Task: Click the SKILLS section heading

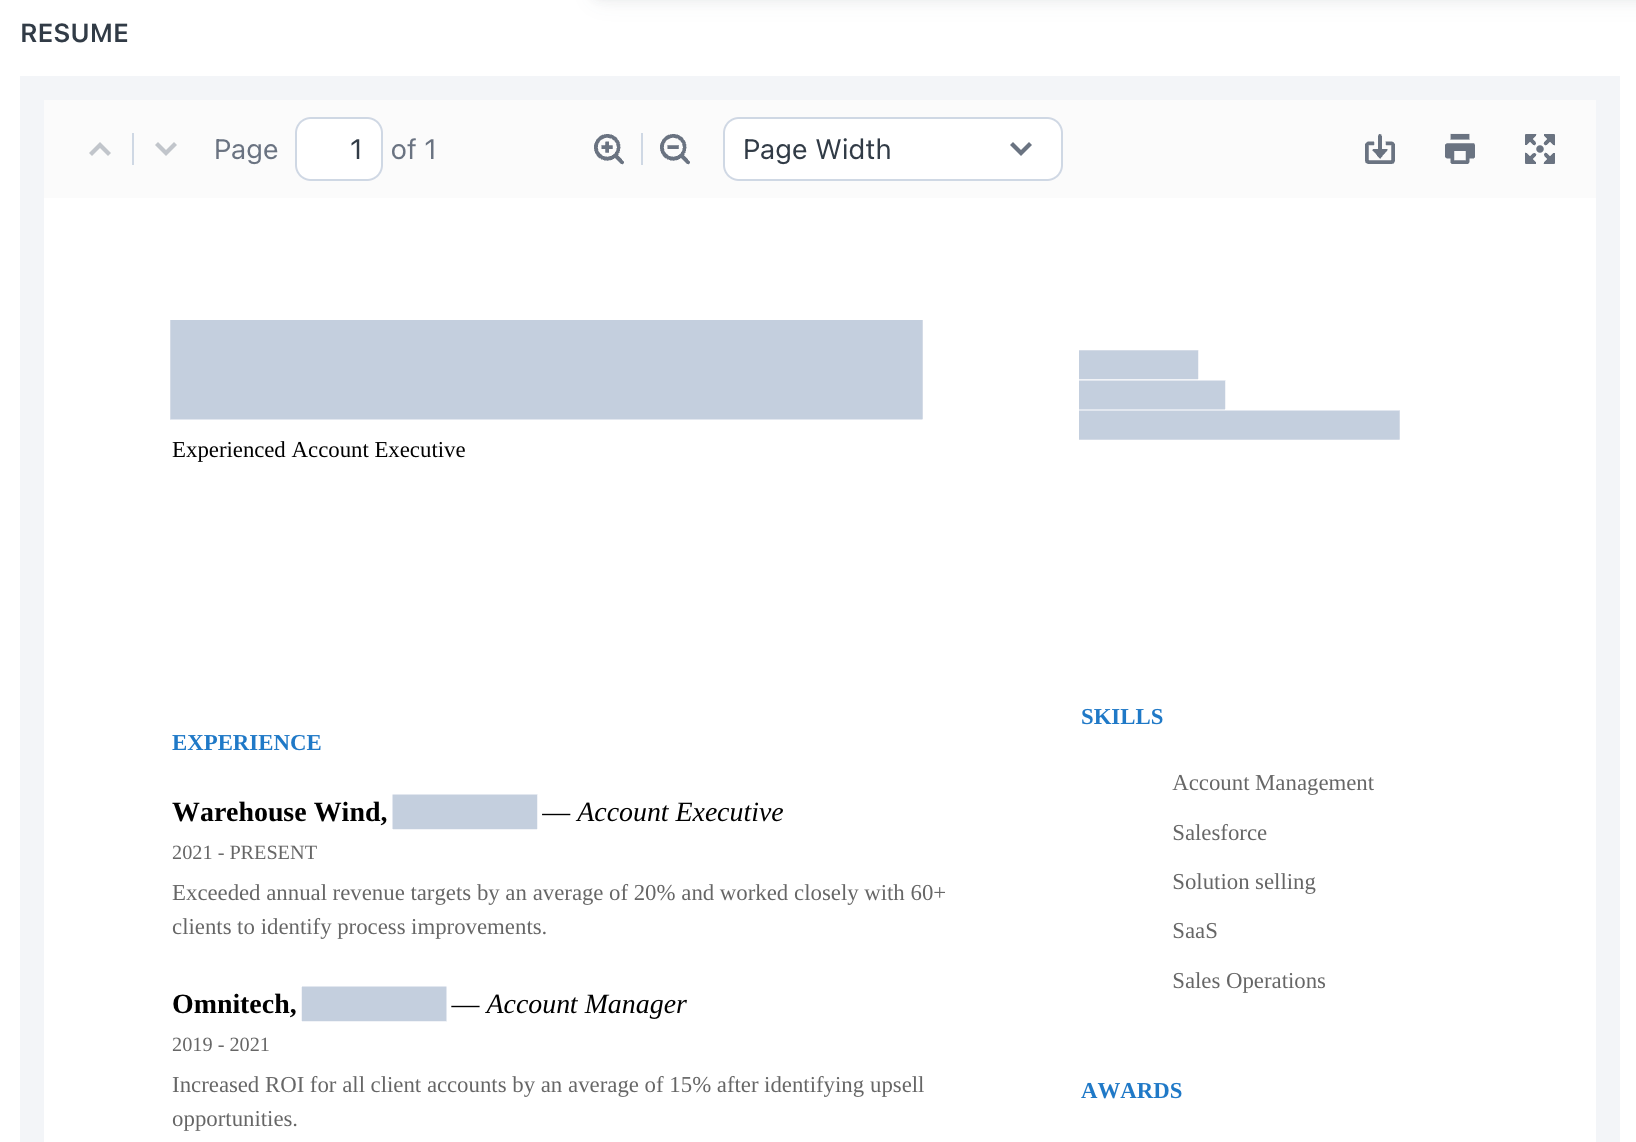Action: coord(1121,716)
